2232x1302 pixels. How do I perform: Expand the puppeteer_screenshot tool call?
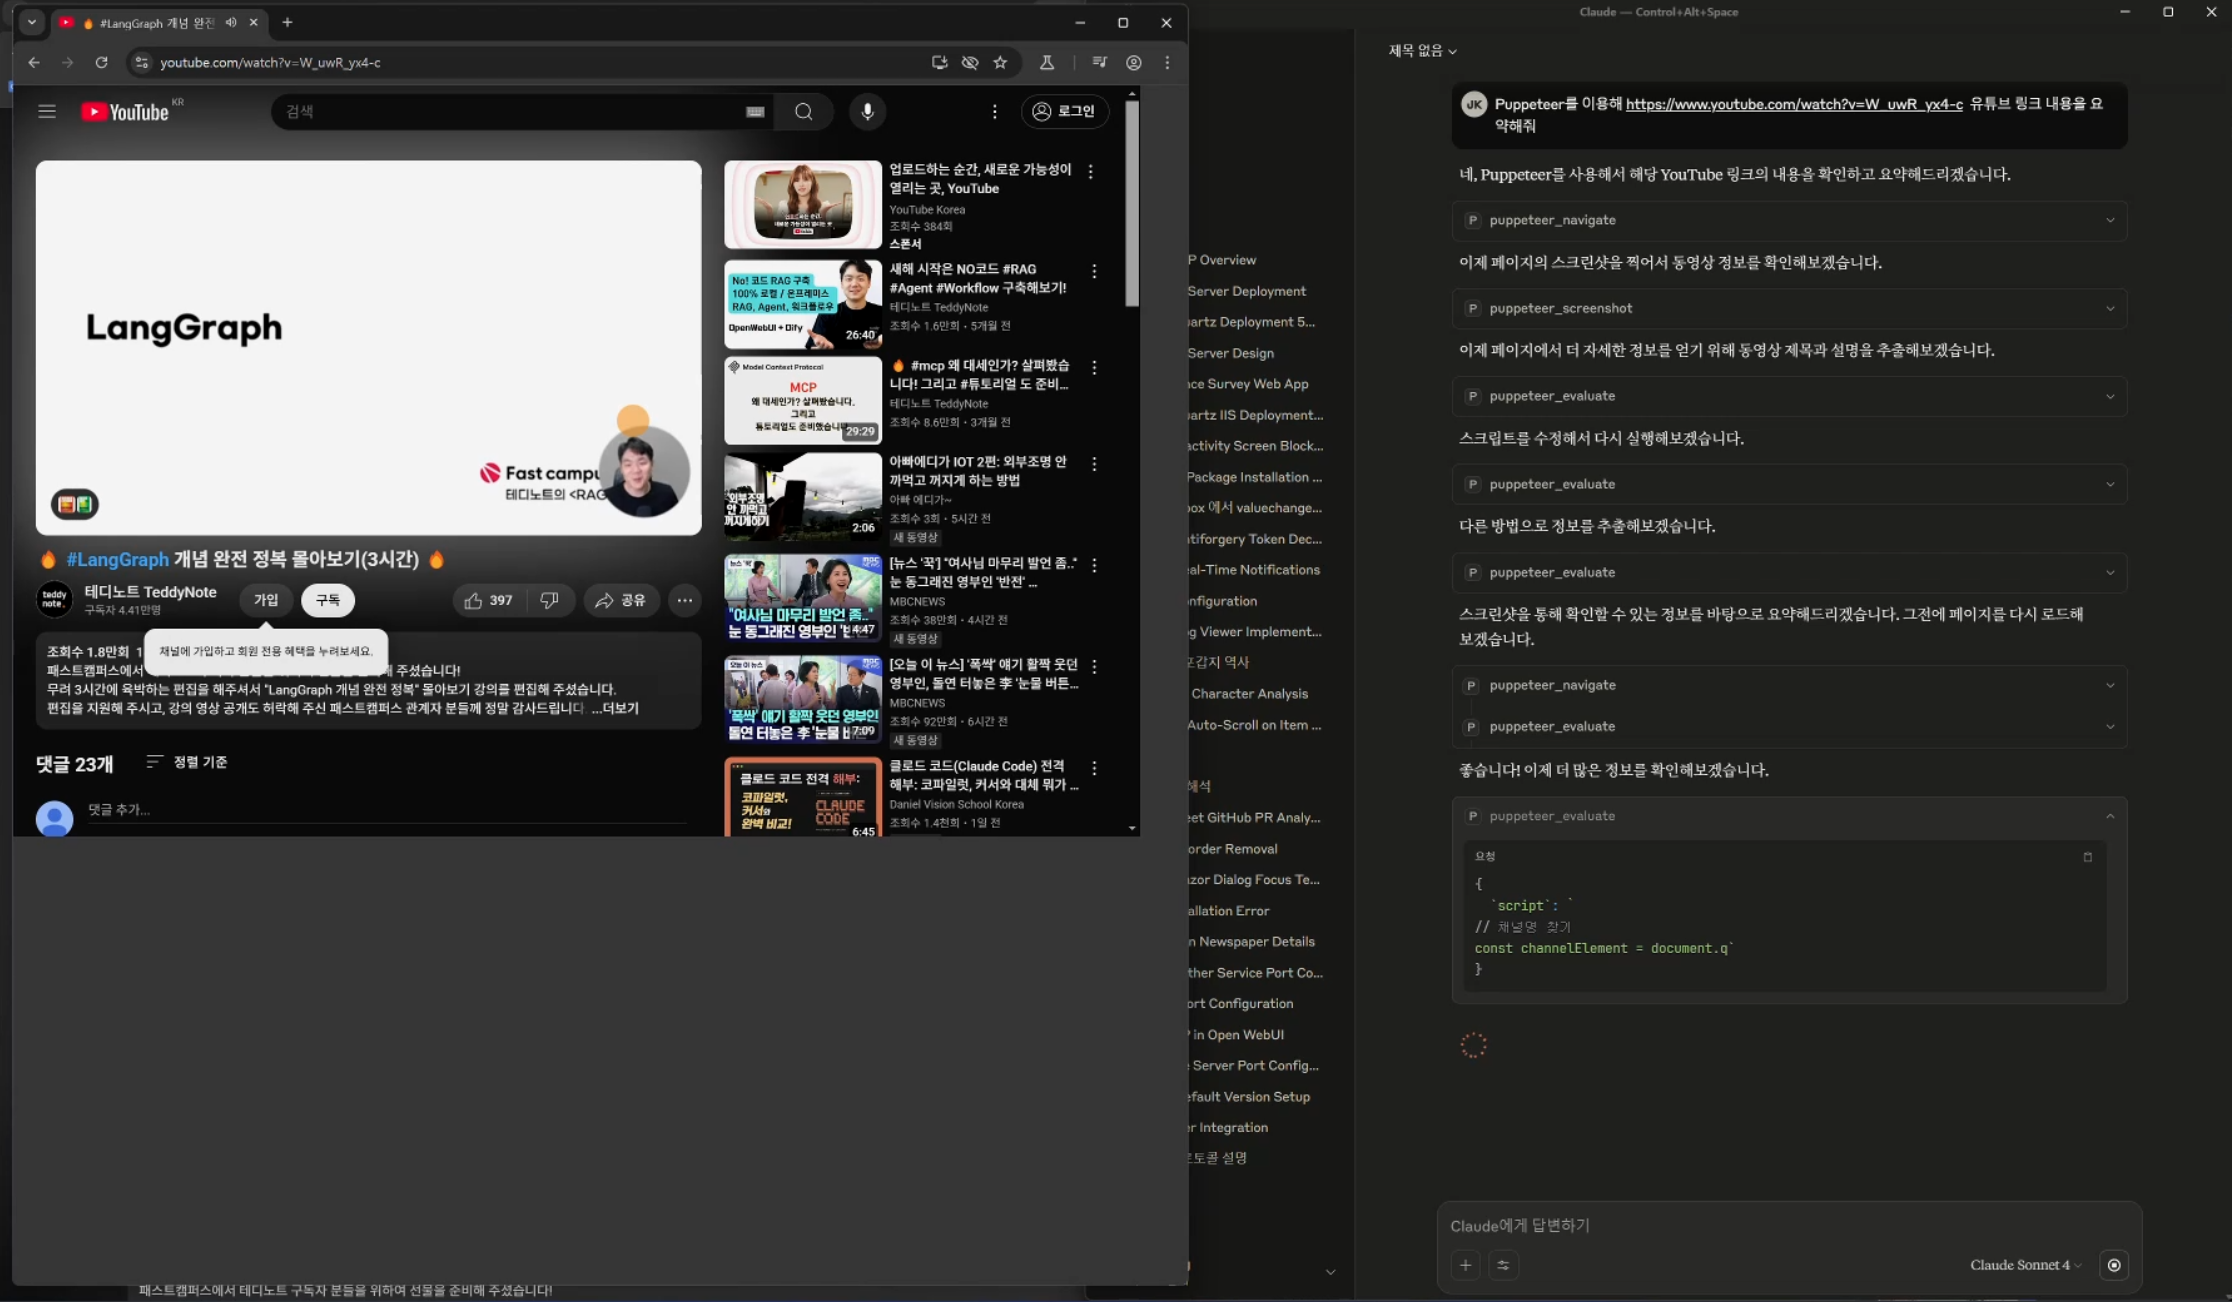click(2110, 308)
